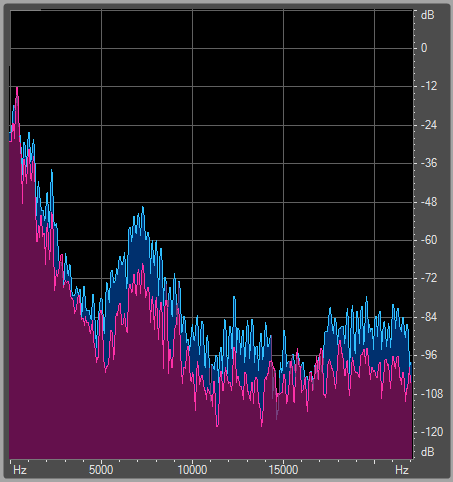Select the -120 dB scale label
The width and height of the screenshot is (453, 482).
pos(432,432)
